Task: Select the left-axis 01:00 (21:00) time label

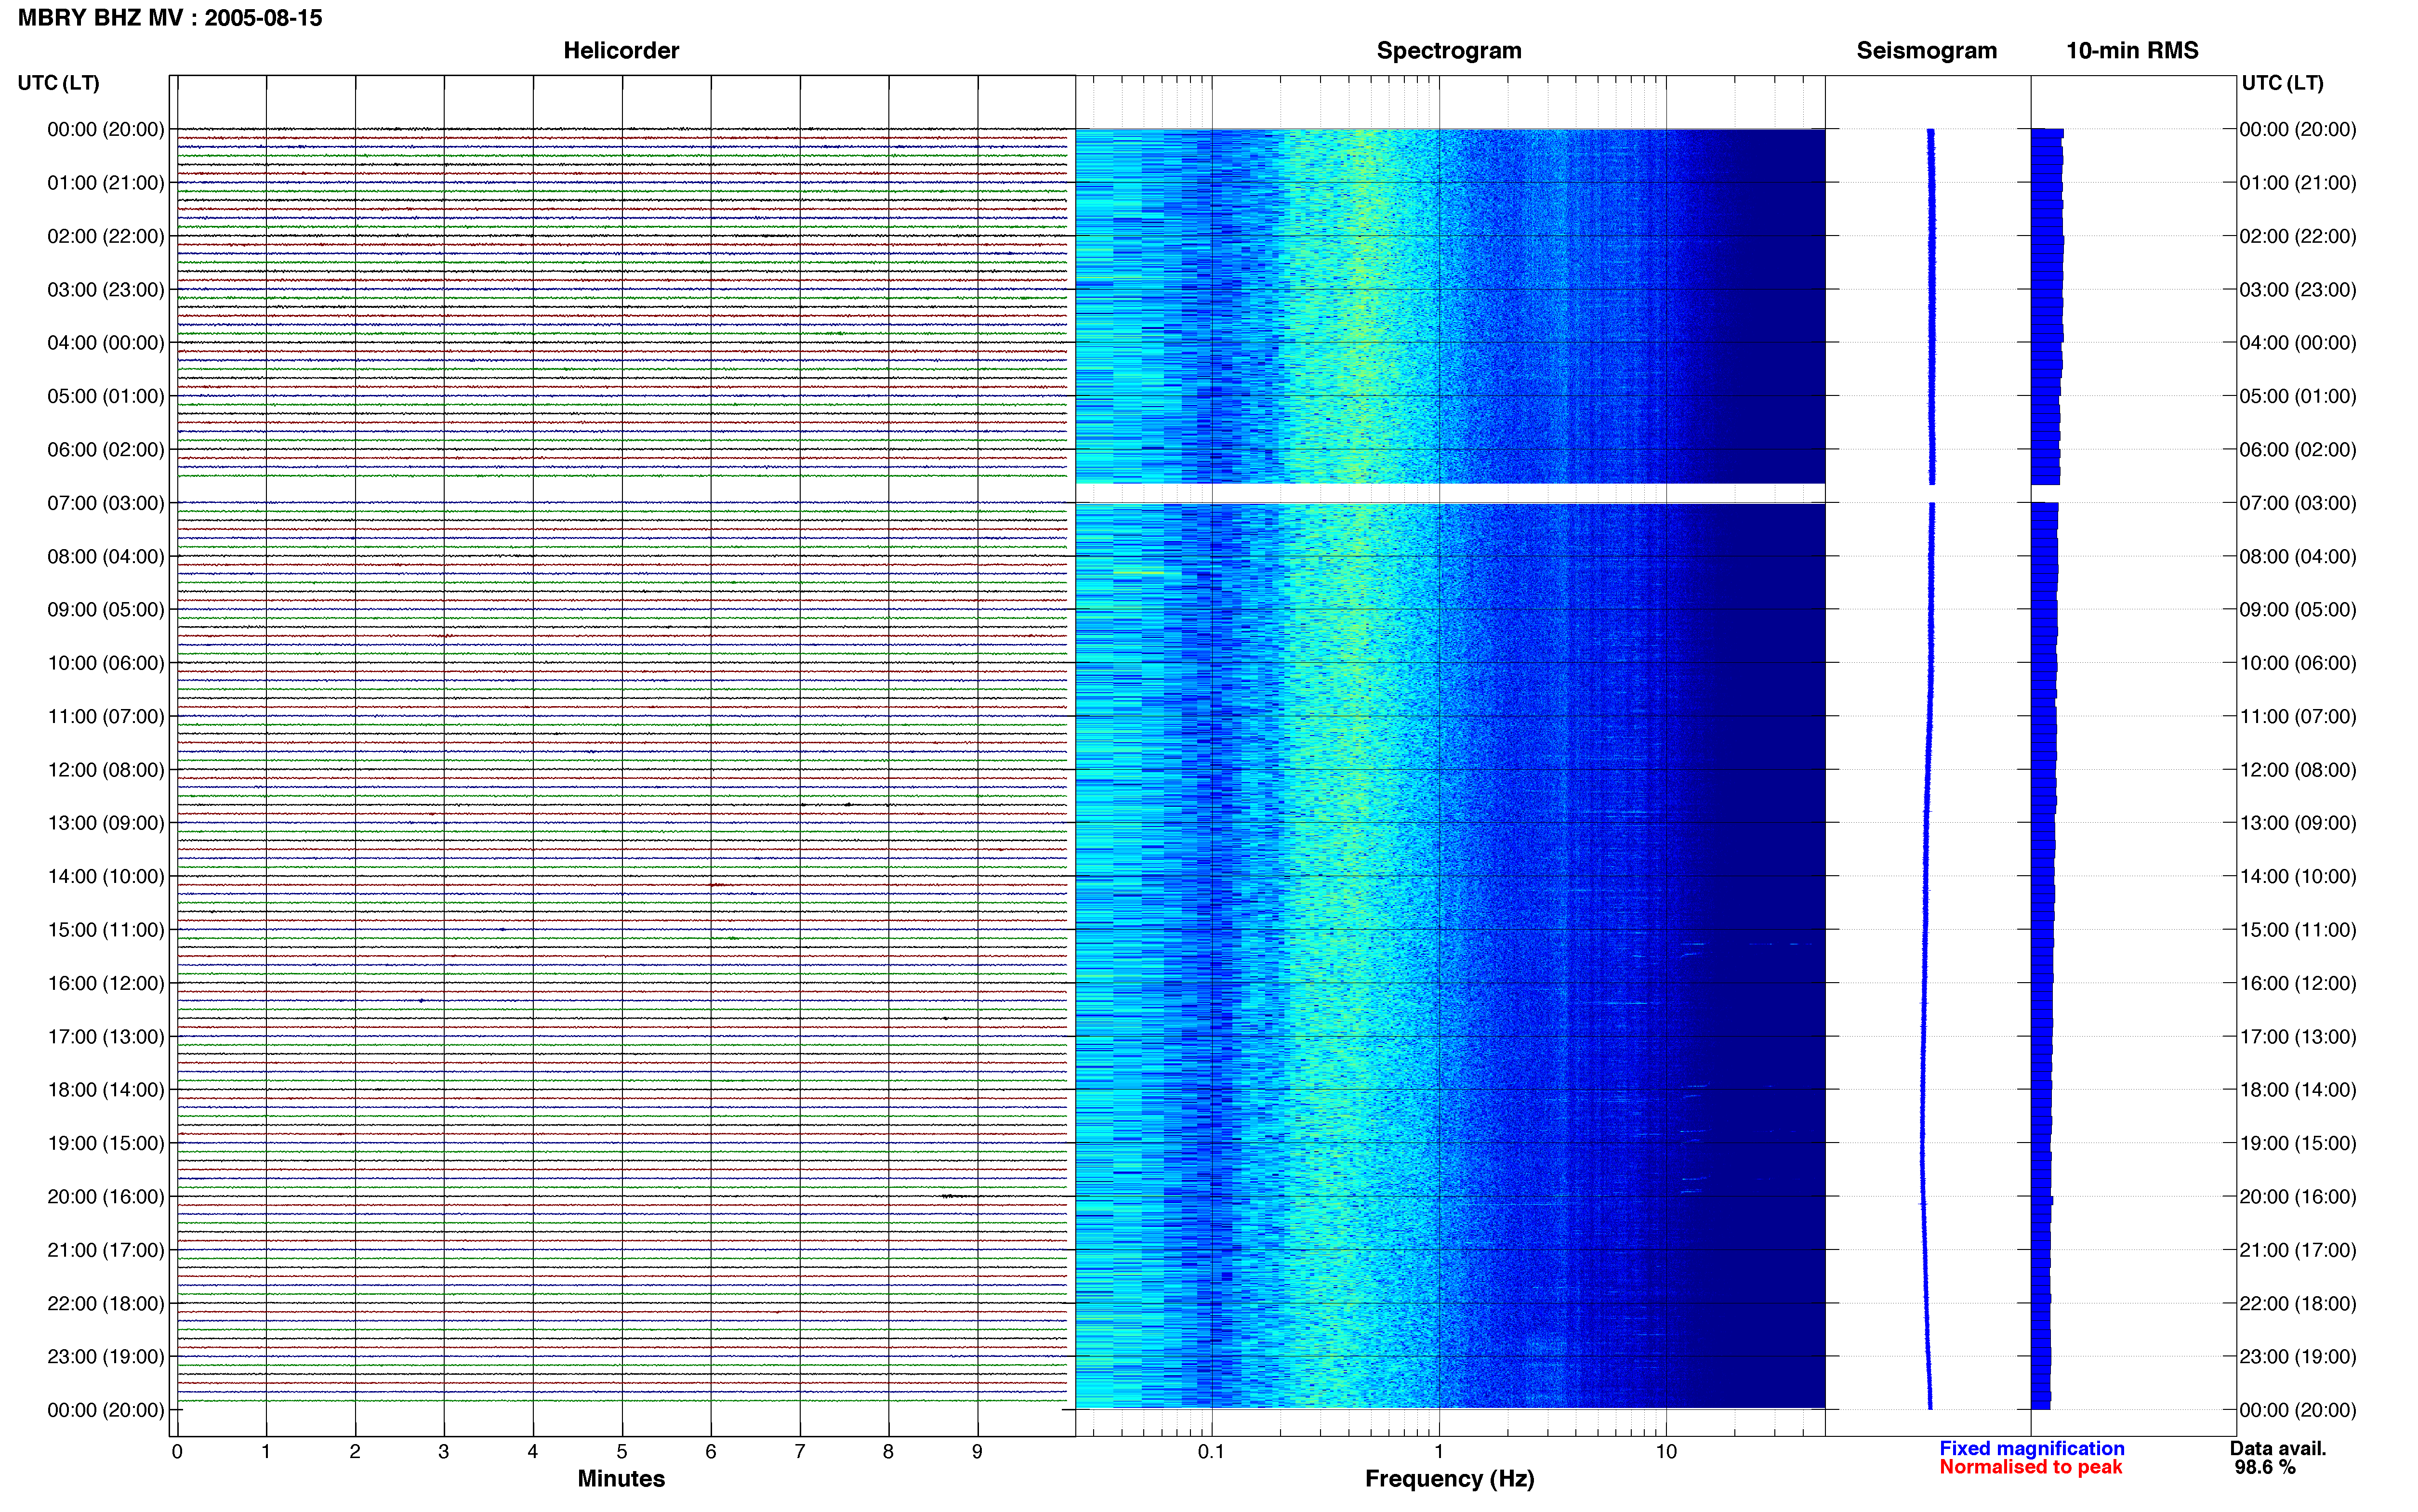Action: (106, 183)
